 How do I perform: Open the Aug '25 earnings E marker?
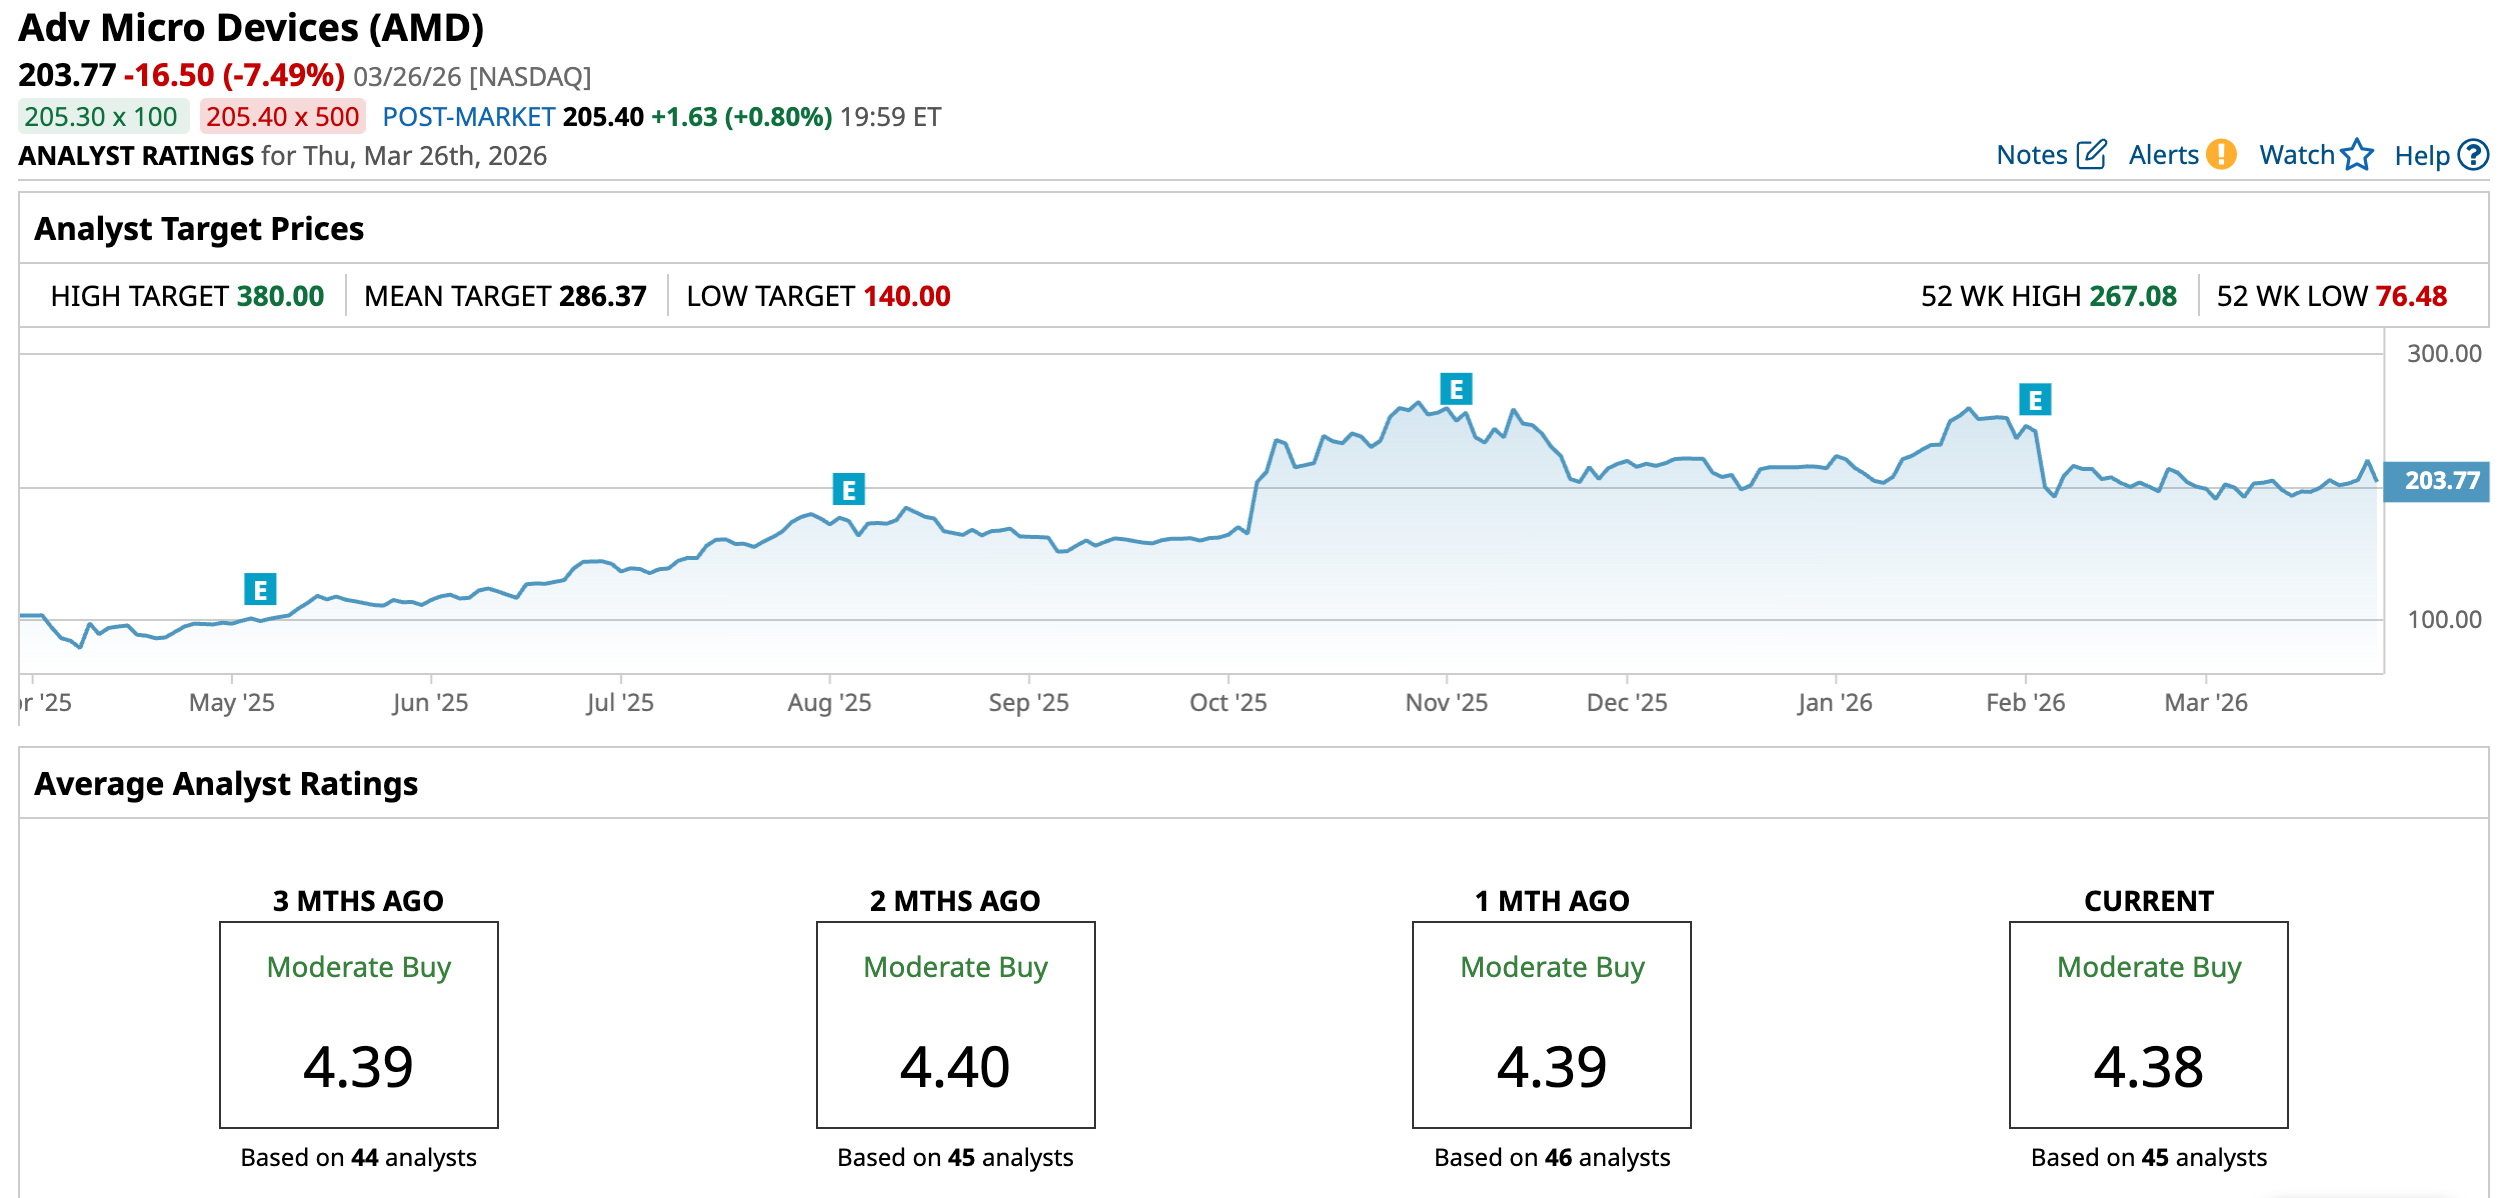848,490
